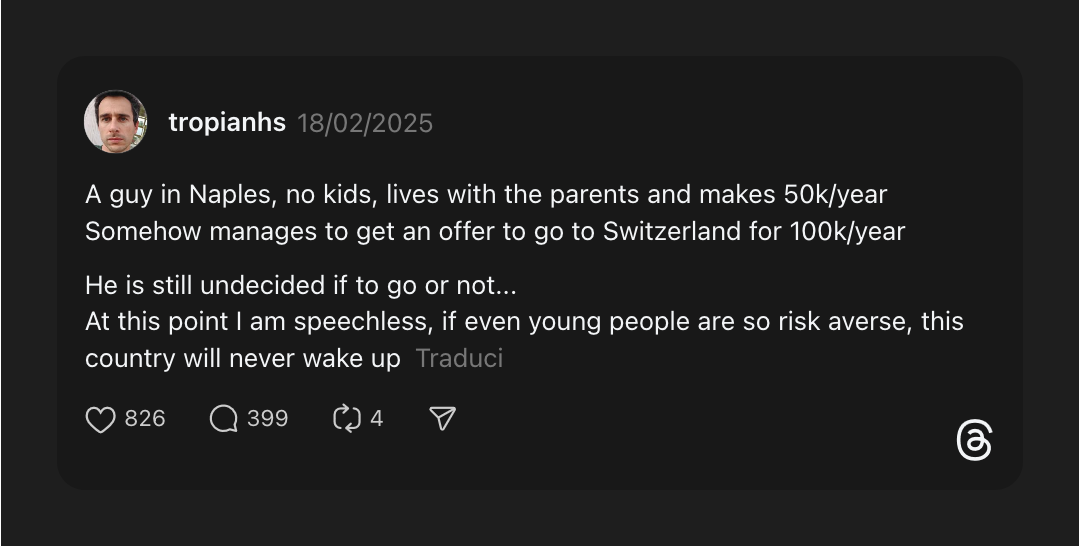Open replies via the comment bubble icon

point(224,419)
